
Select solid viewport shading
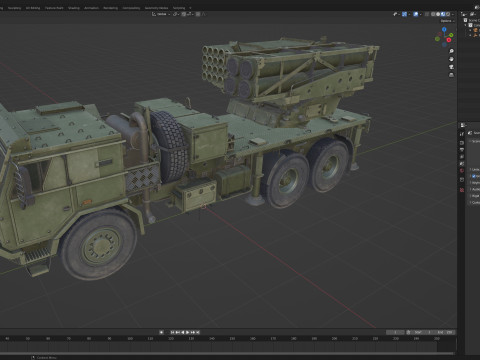click(x=438, y=14)
